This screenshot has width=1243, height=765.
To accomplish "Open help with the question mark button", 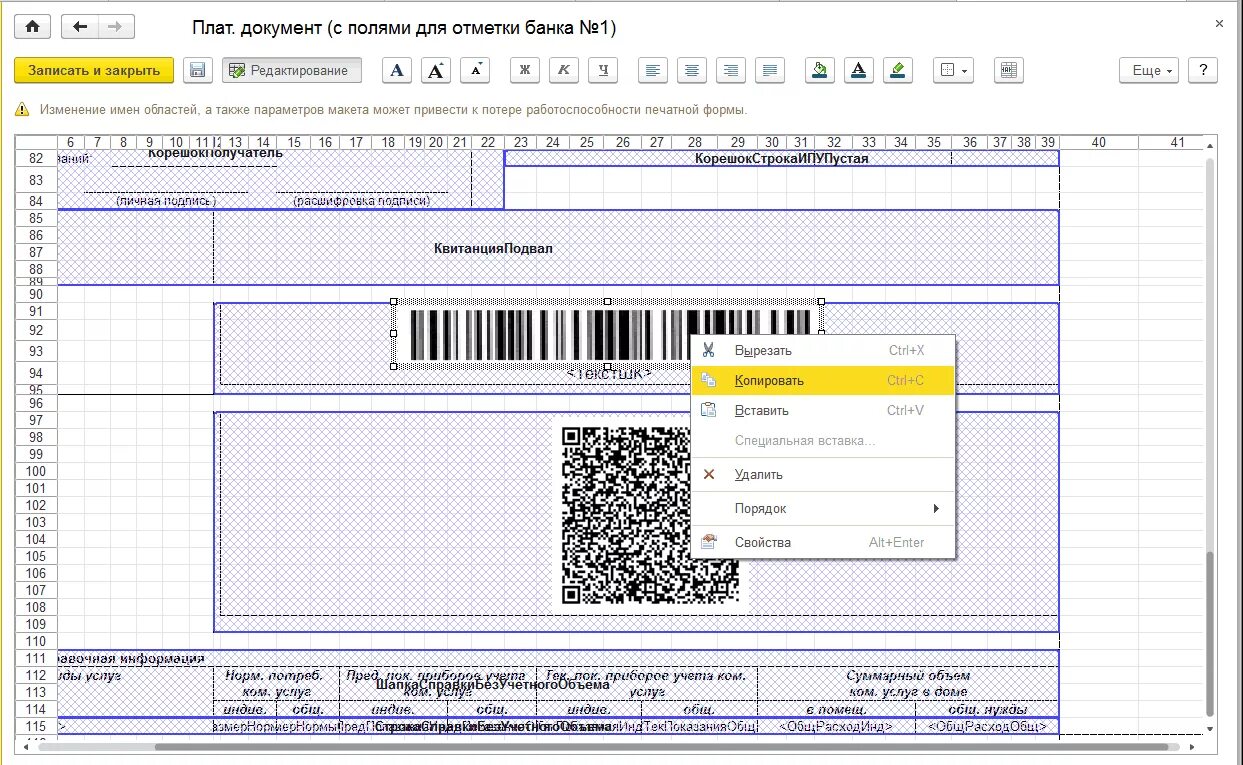I will pos(1203,70).
